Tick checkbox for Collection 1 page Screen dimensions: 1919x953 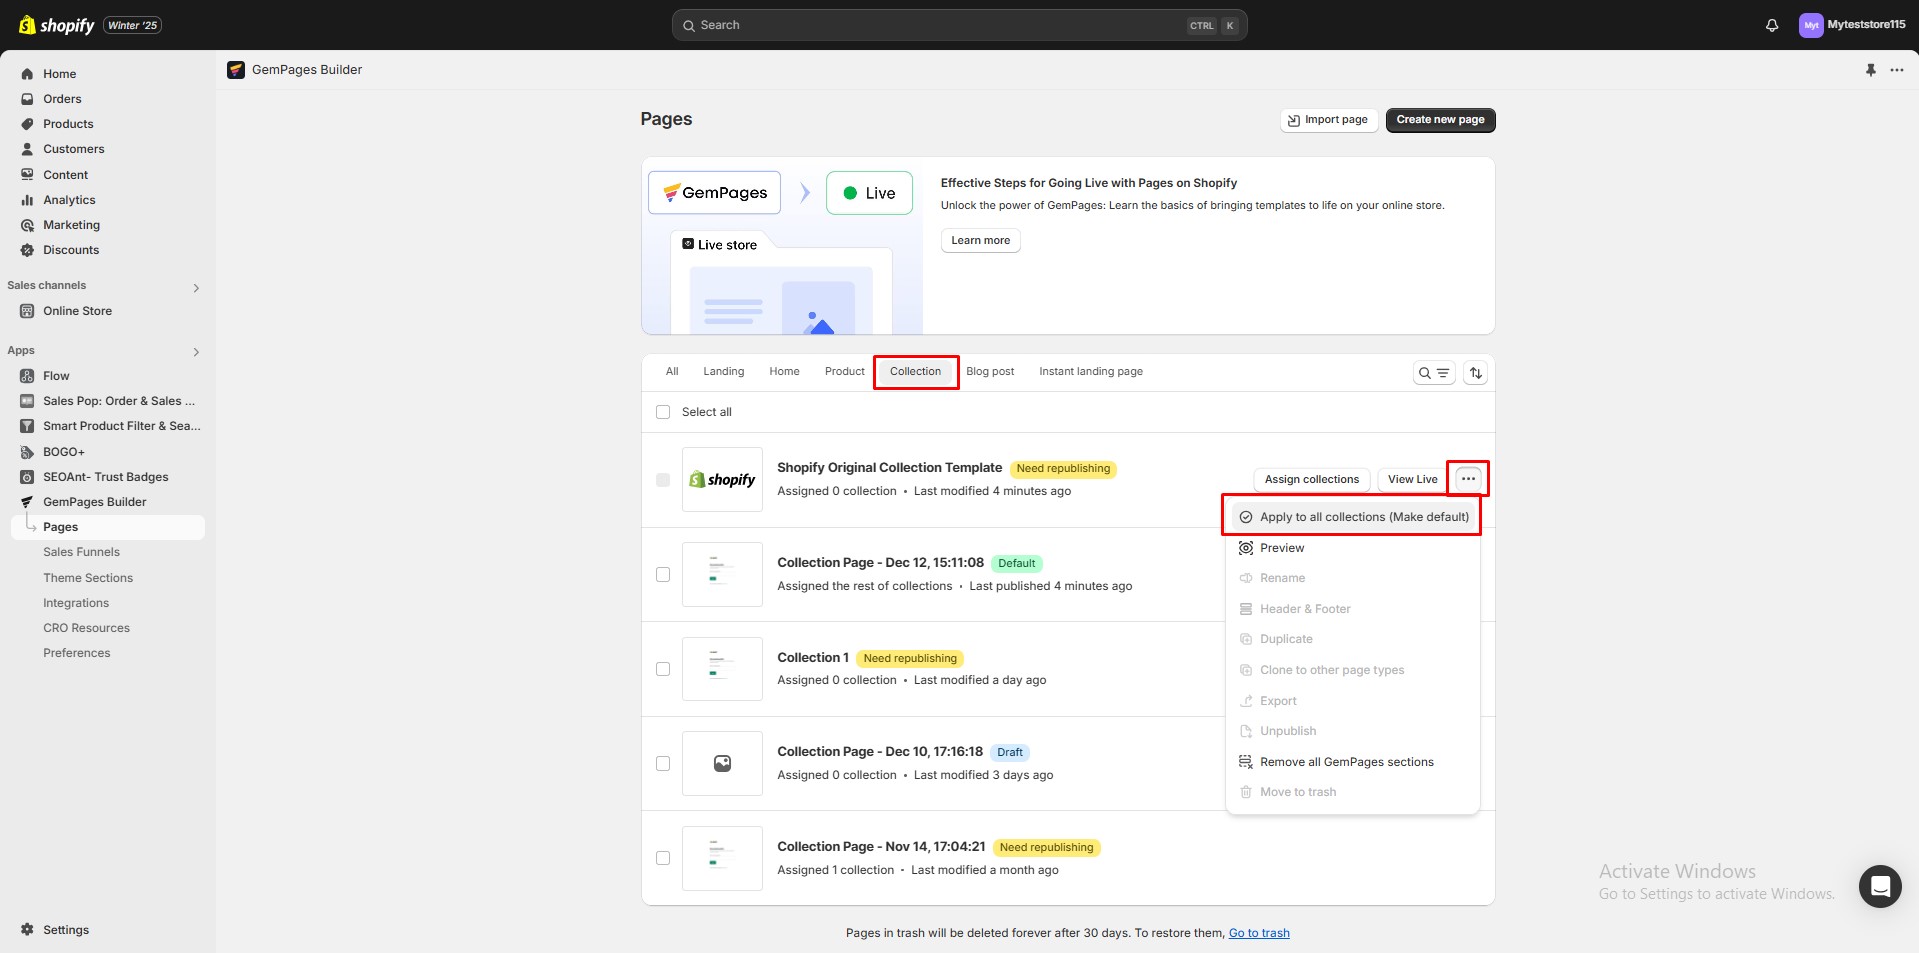663,669
